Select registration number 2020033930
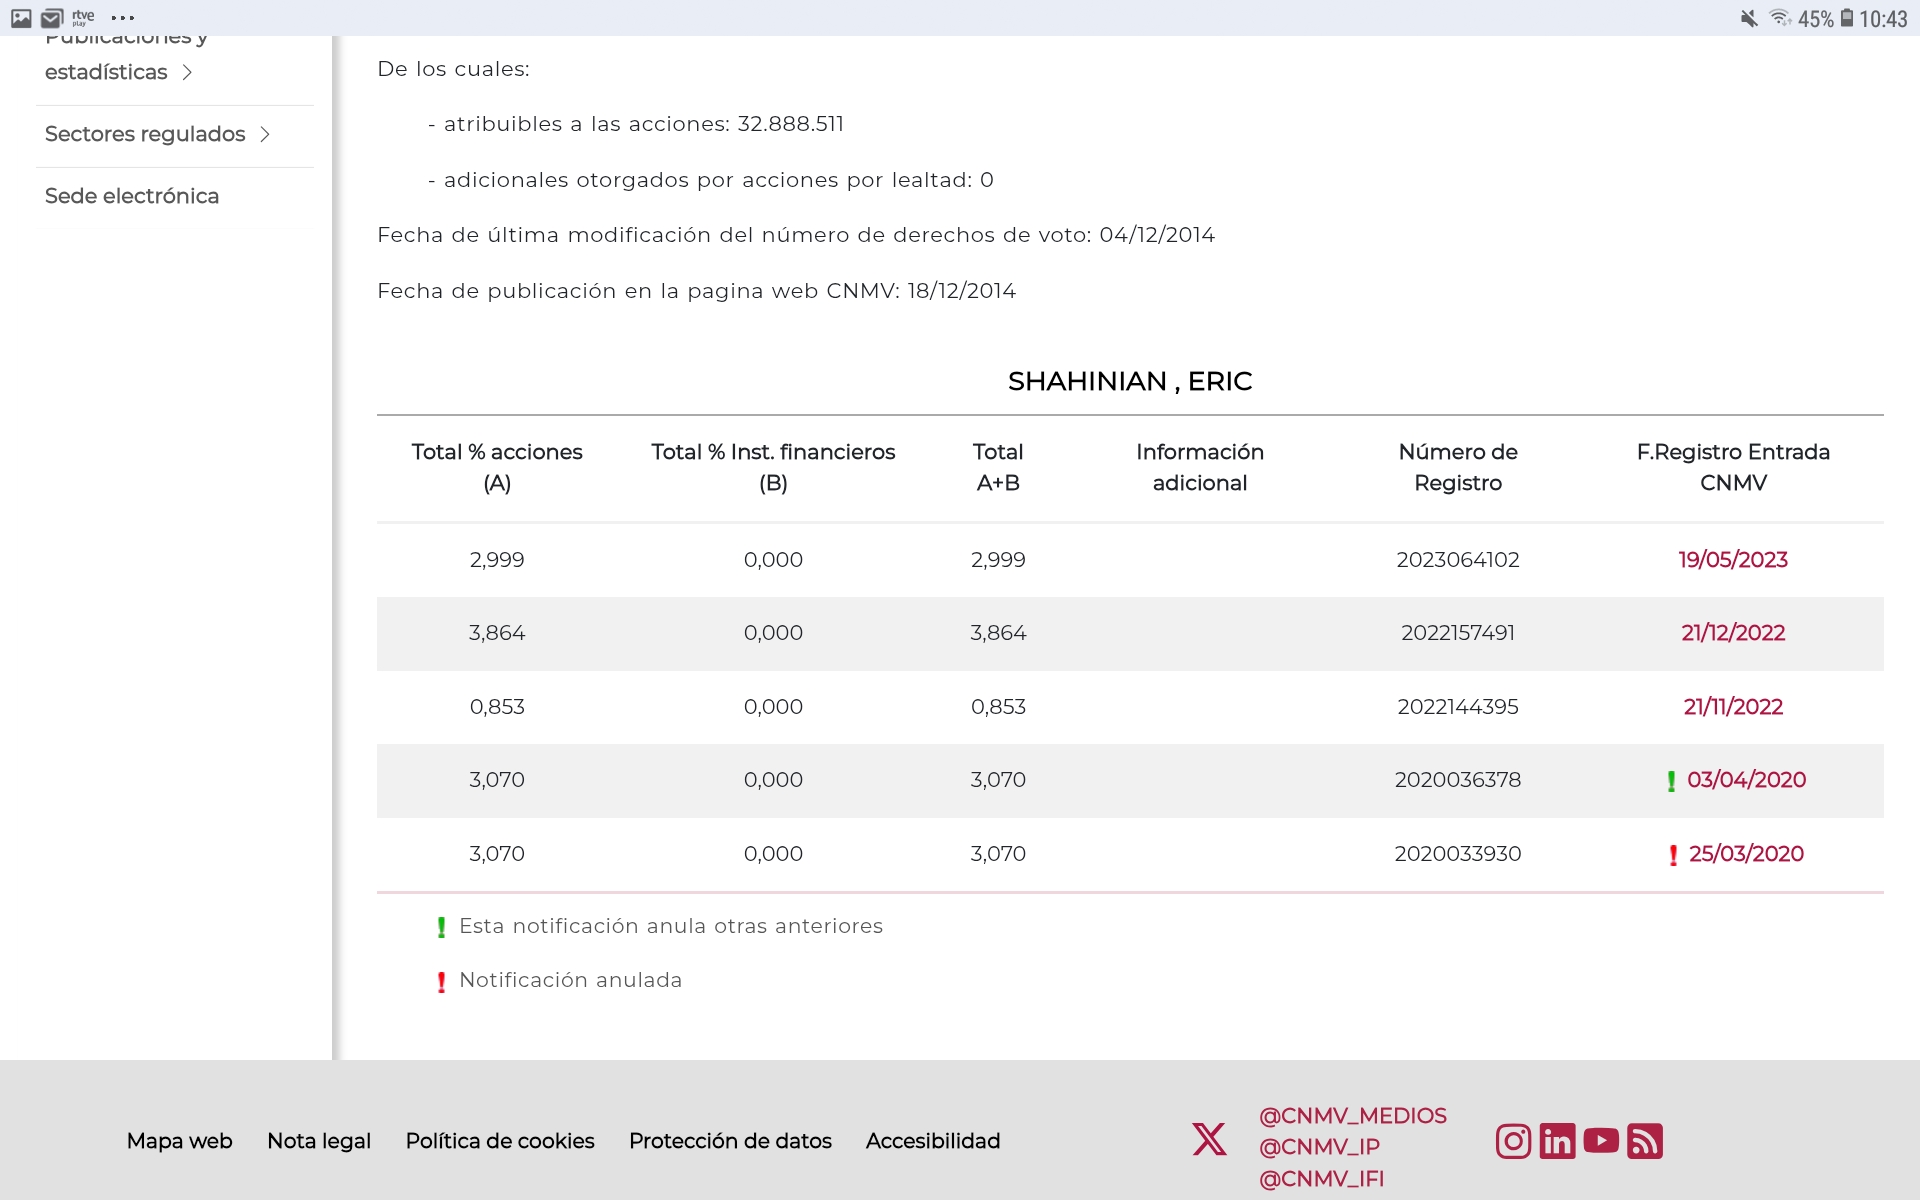This screenshot has width=1920, height=1200. coord(1458,854)
